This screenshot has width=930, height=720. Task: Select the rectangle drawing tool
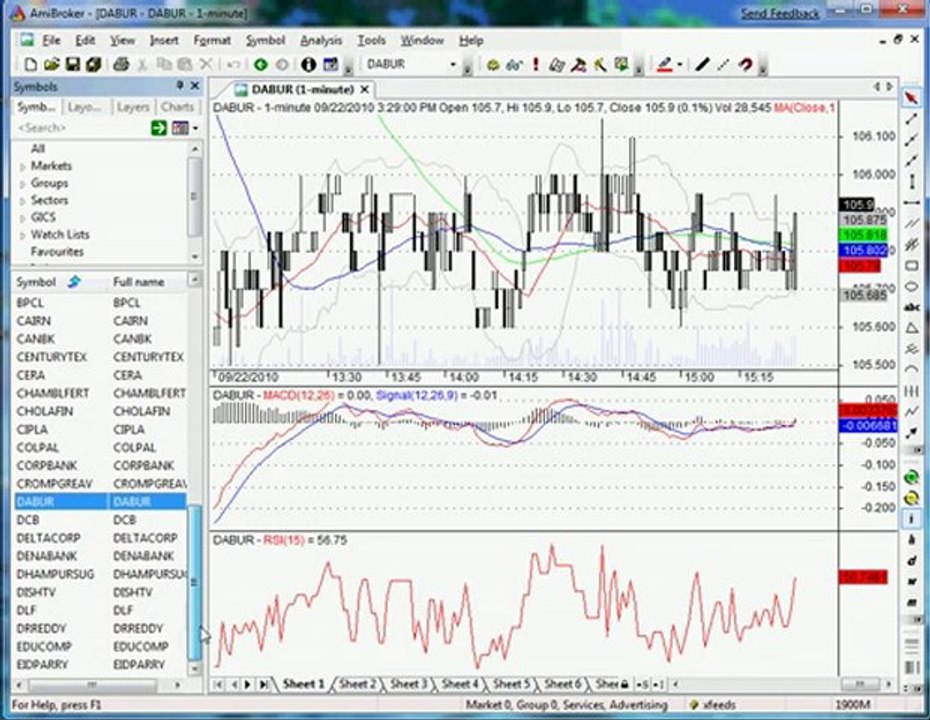911,266
